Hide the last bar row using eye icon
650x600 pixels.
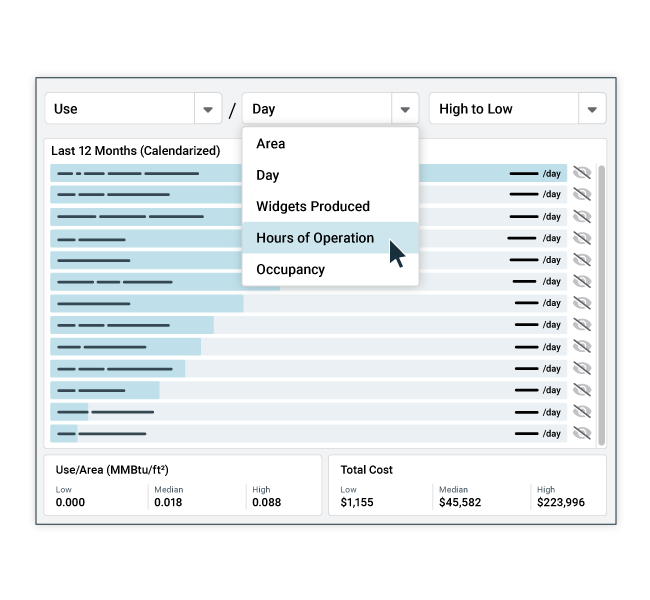point(582,433)
